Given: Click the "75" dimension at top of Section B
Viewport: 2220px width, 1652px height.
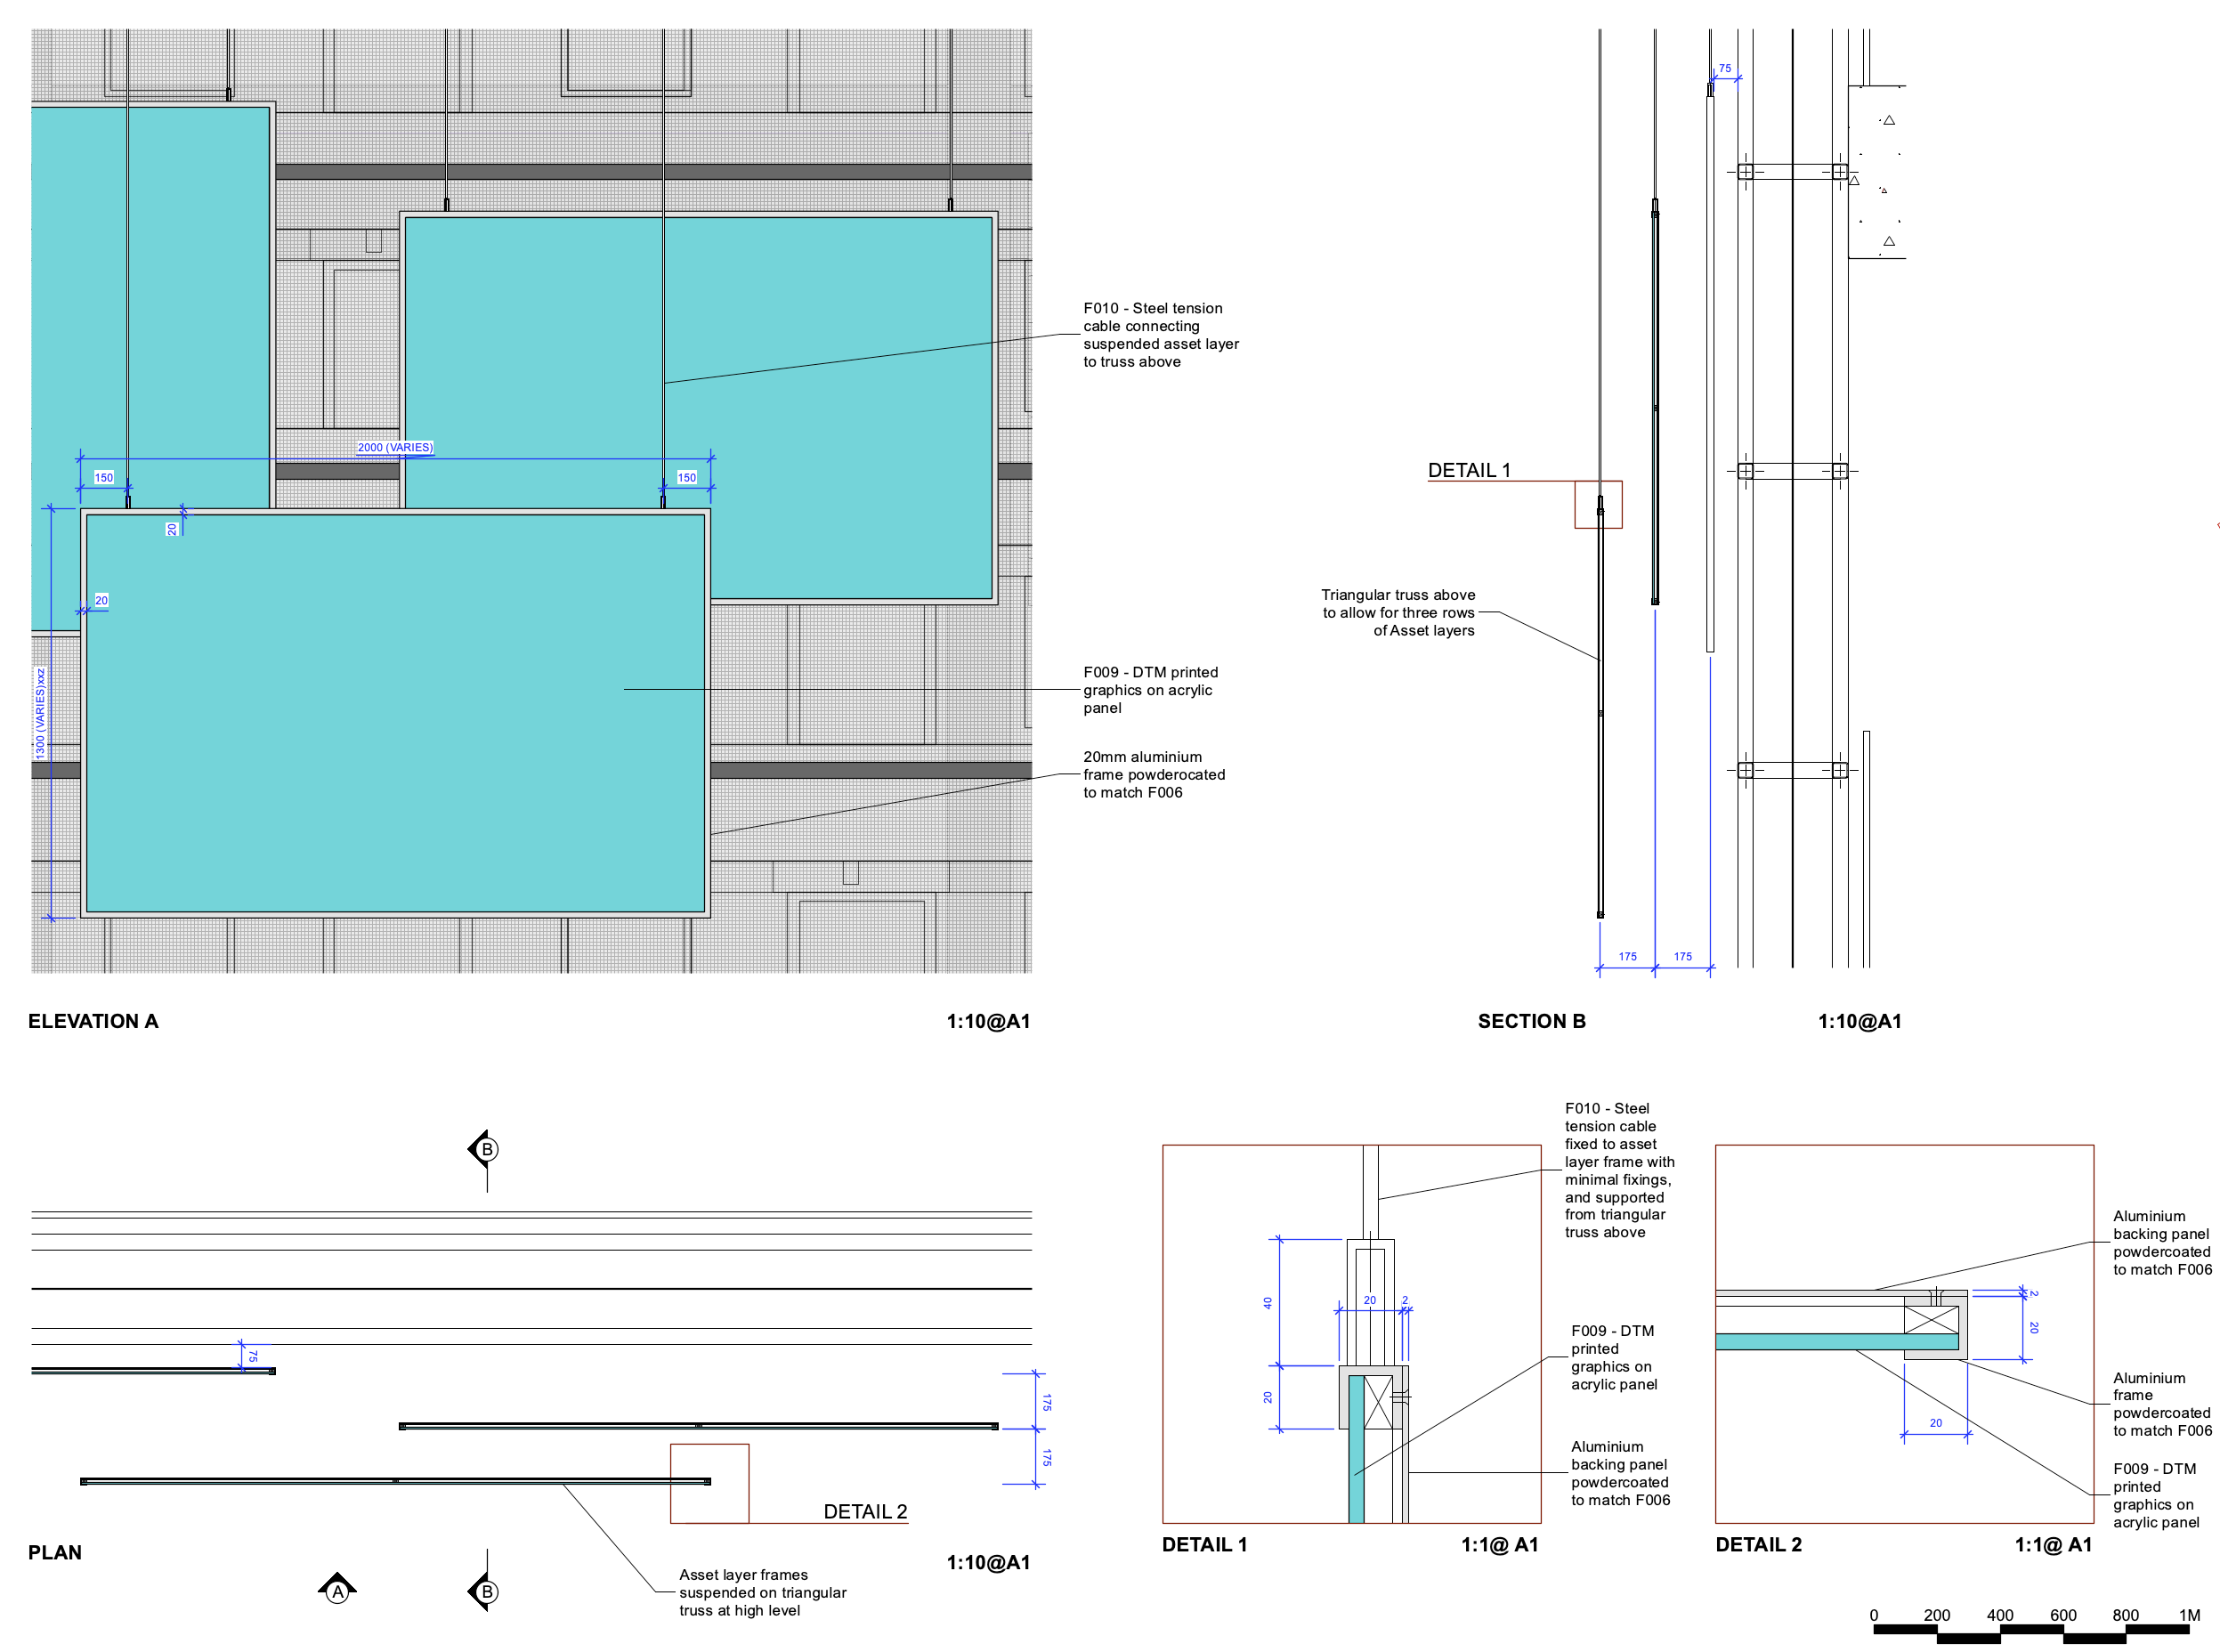Looking at the screenshot, I should pos(1724,69).
